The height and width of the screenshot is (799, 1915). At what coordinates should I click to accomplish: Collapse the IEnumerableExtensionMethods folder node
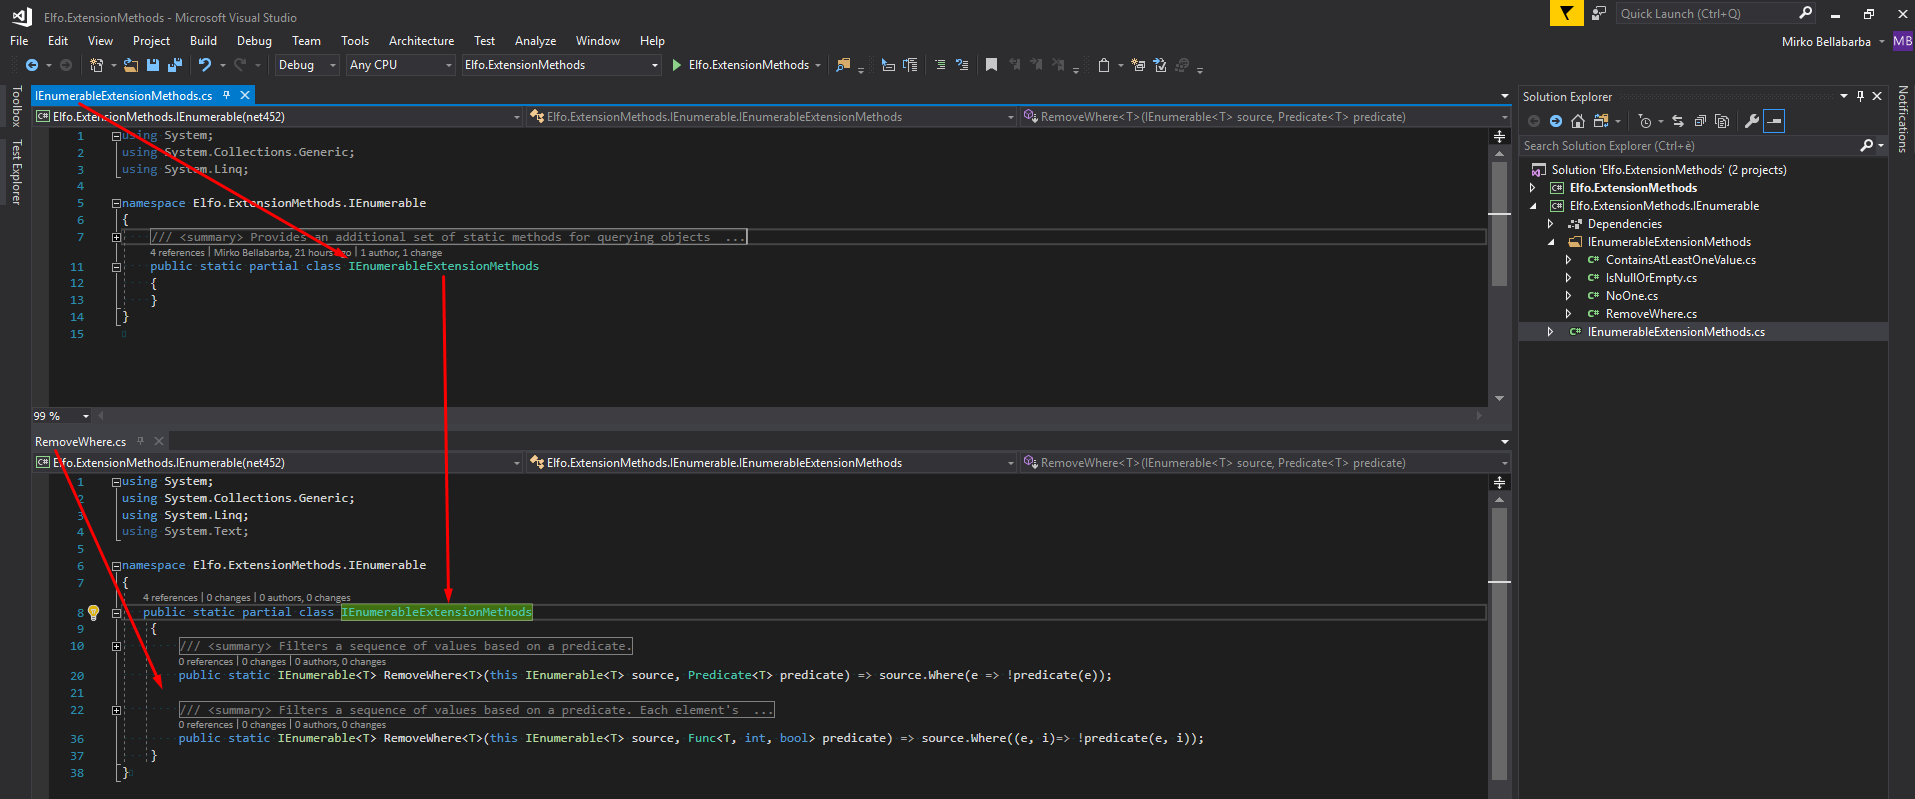coord(1551,242)
